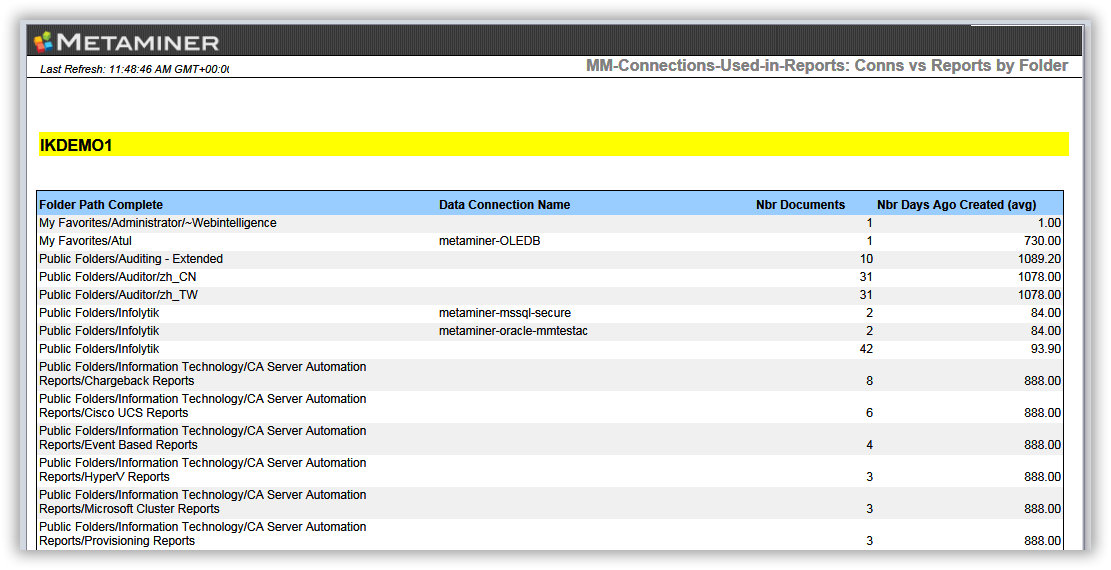
Task: Click the 1078.00 value in the zh_TW row
Action: coord(1039,296)
